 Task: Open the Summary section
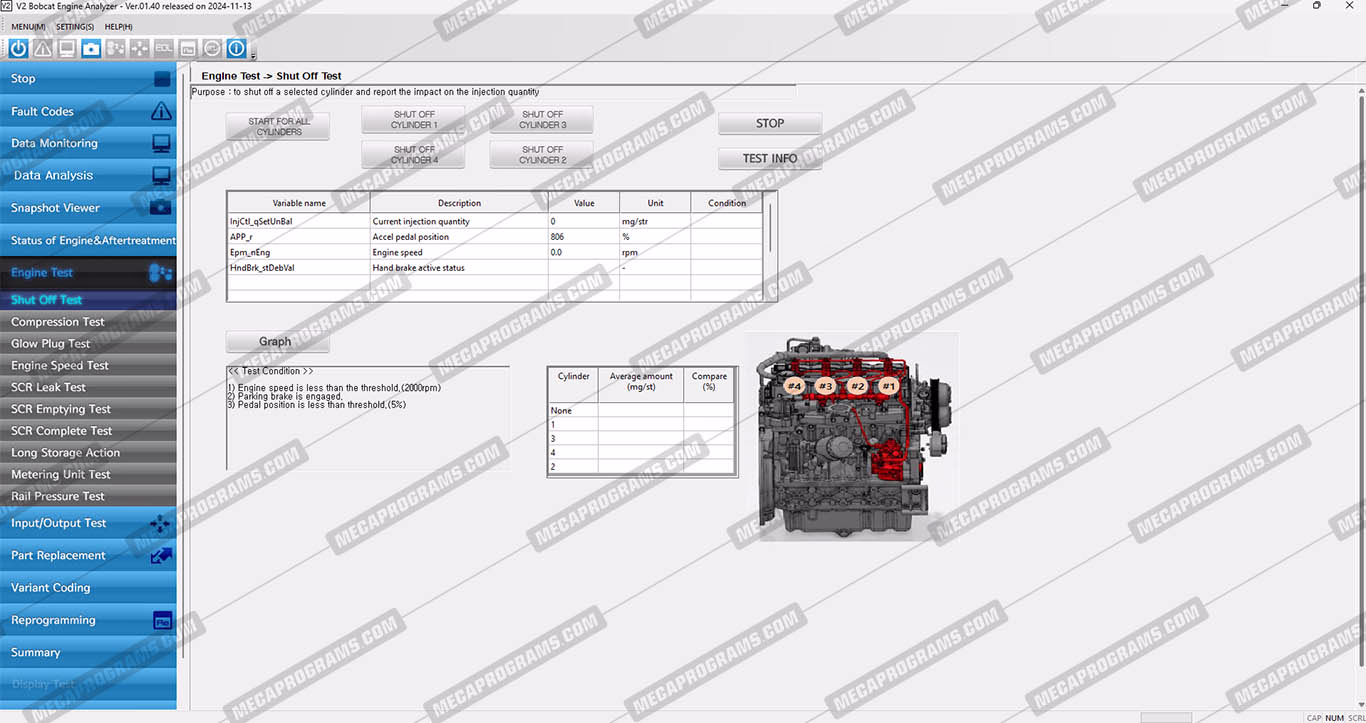point(88,652)
